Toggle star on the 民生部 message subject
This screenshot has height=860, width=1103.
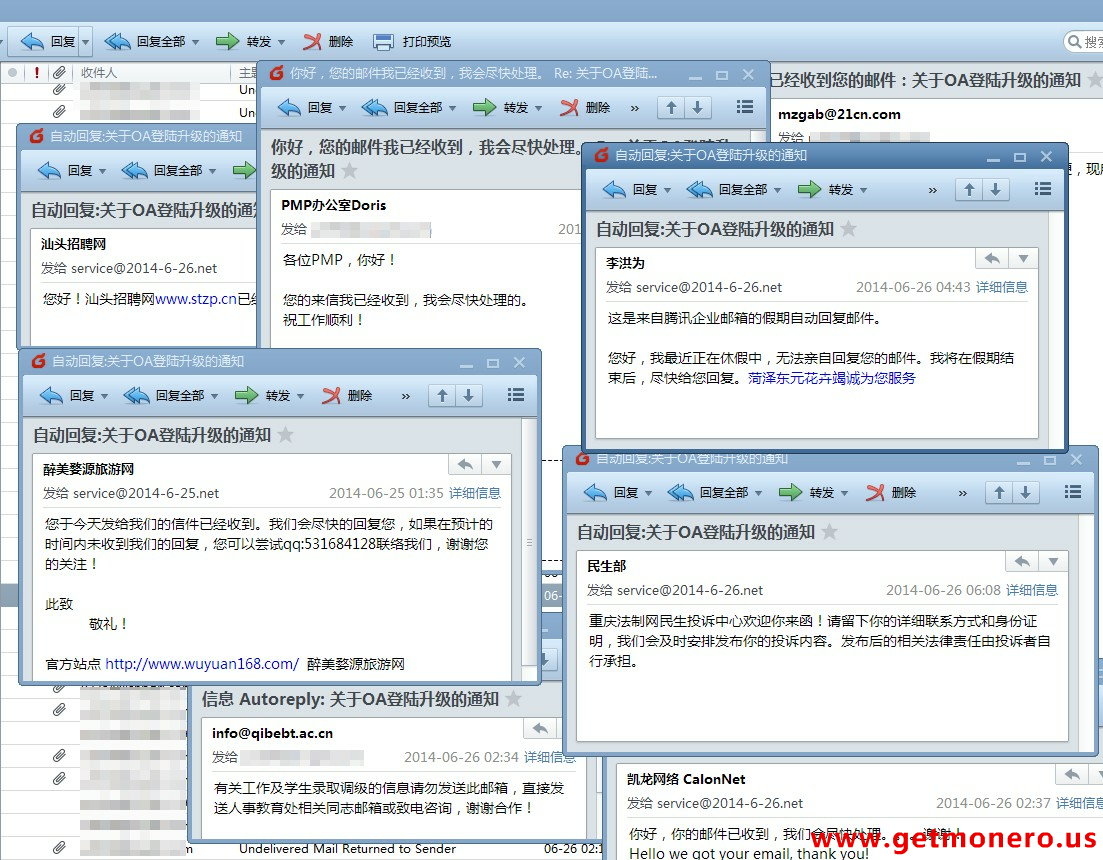pyautogui.click(x=830, y=532)
